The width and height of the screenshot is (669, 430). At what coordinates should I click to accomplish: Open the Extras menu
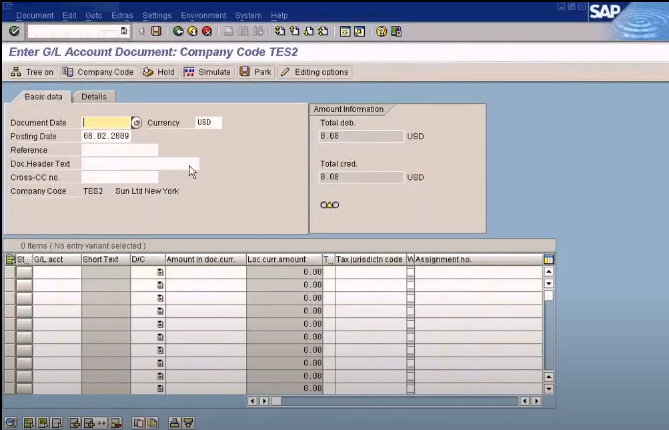[122, 15]
